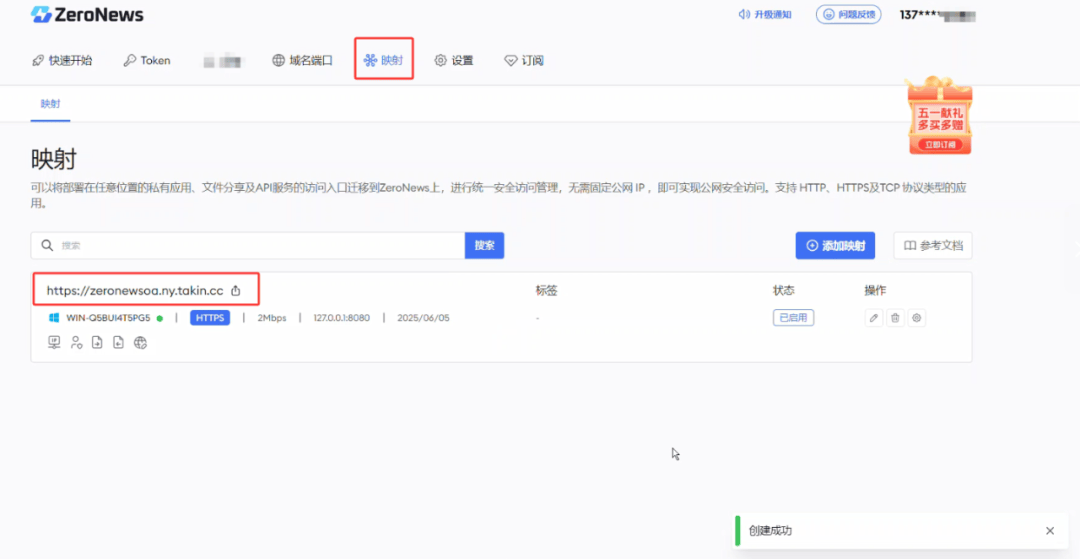Click the ZeroNews logo

[87, 14]
